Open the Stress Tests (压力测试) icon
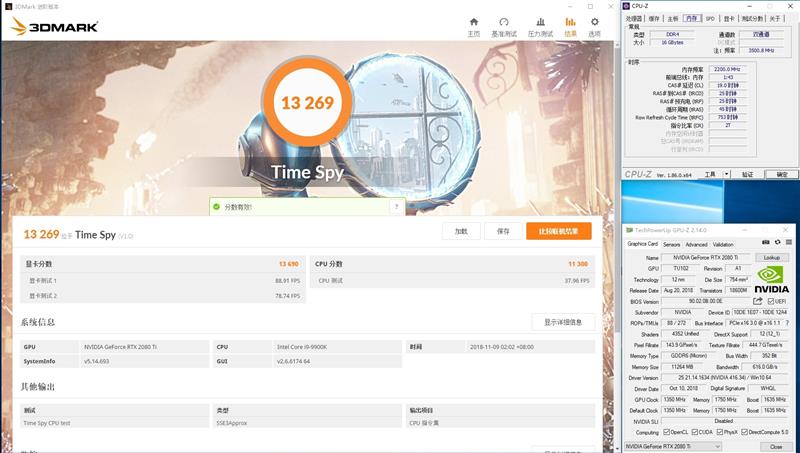 click(x=540, y=24)
